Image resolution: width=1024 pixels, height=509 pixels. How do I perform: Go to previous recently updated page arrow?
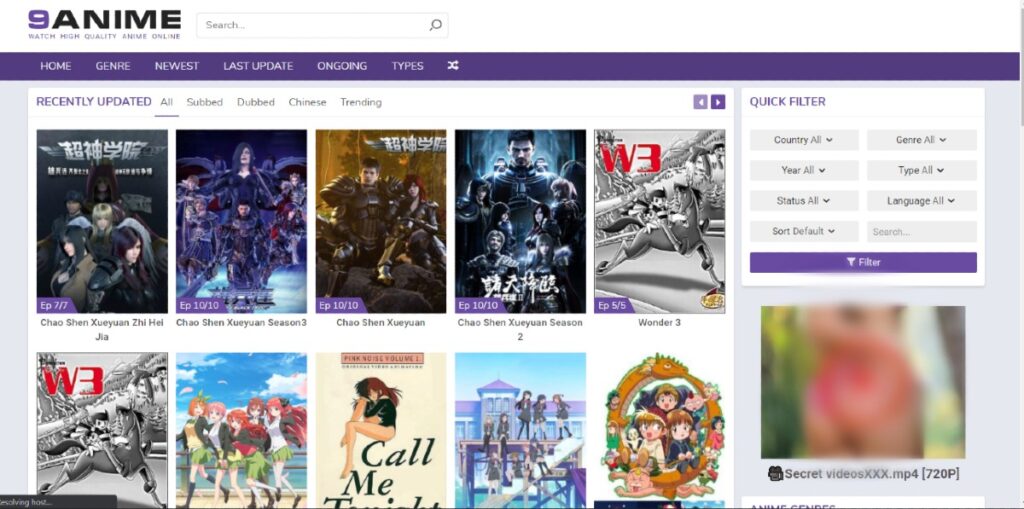tap(700, 102)
